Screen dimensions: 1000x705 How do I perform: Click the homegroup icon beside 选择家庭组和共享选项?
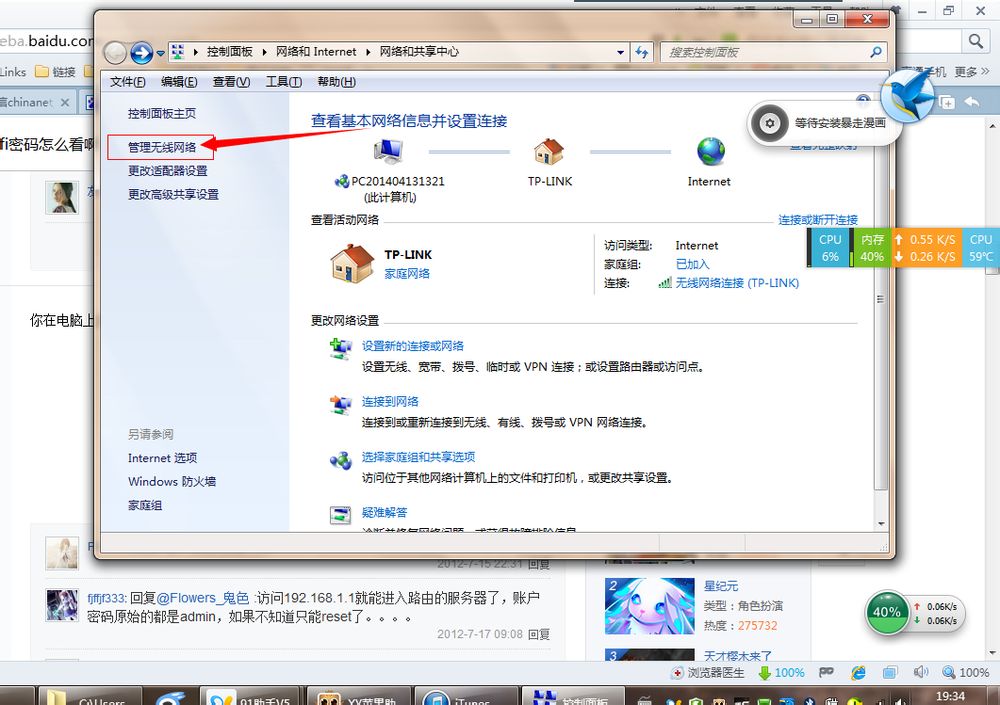click(x=341, y=460)
